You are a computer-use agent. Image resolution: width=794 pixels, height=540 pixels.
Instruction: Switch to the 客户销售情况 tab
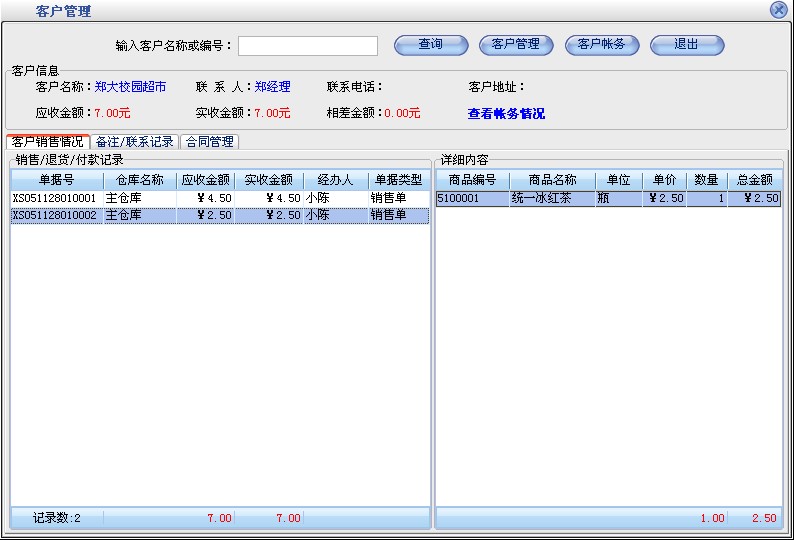point(48,142)
